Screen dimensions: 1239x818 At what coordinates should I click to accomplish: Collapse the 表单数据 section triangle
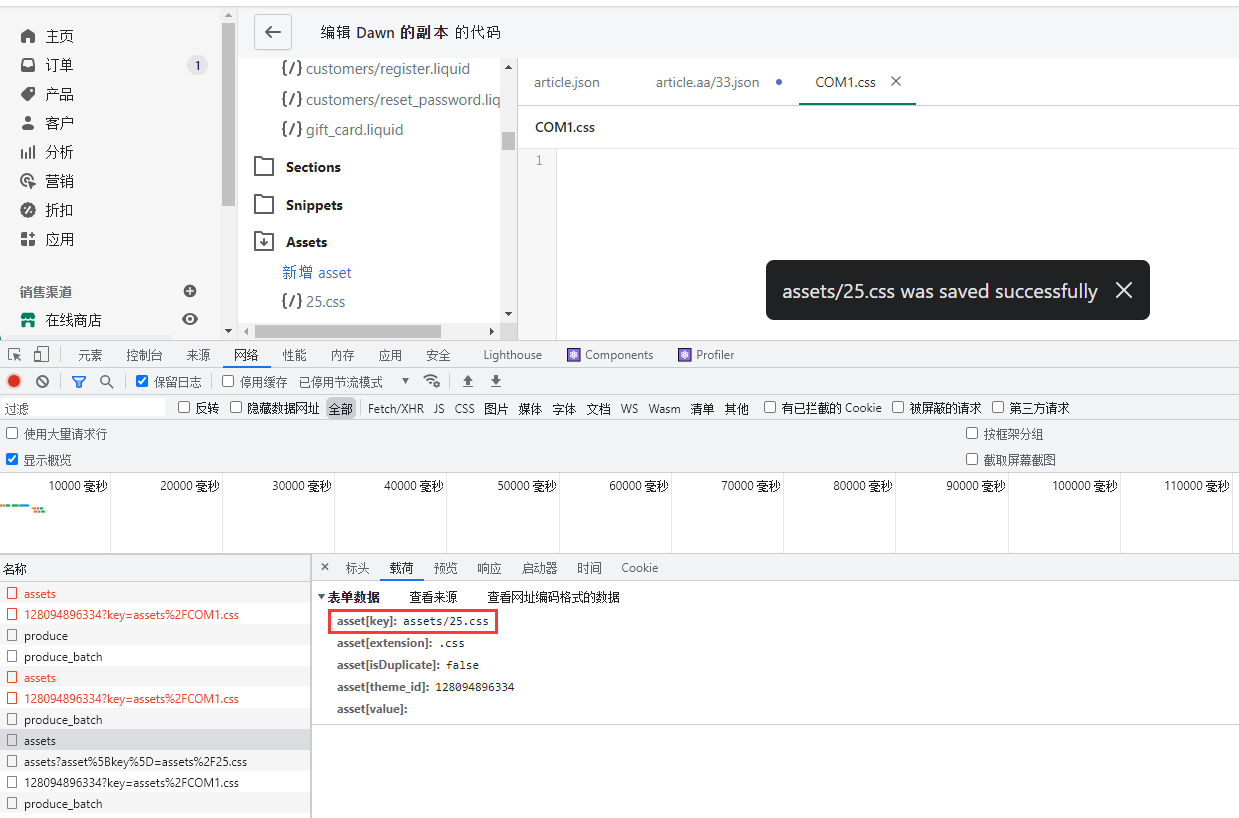pos(321,597)
